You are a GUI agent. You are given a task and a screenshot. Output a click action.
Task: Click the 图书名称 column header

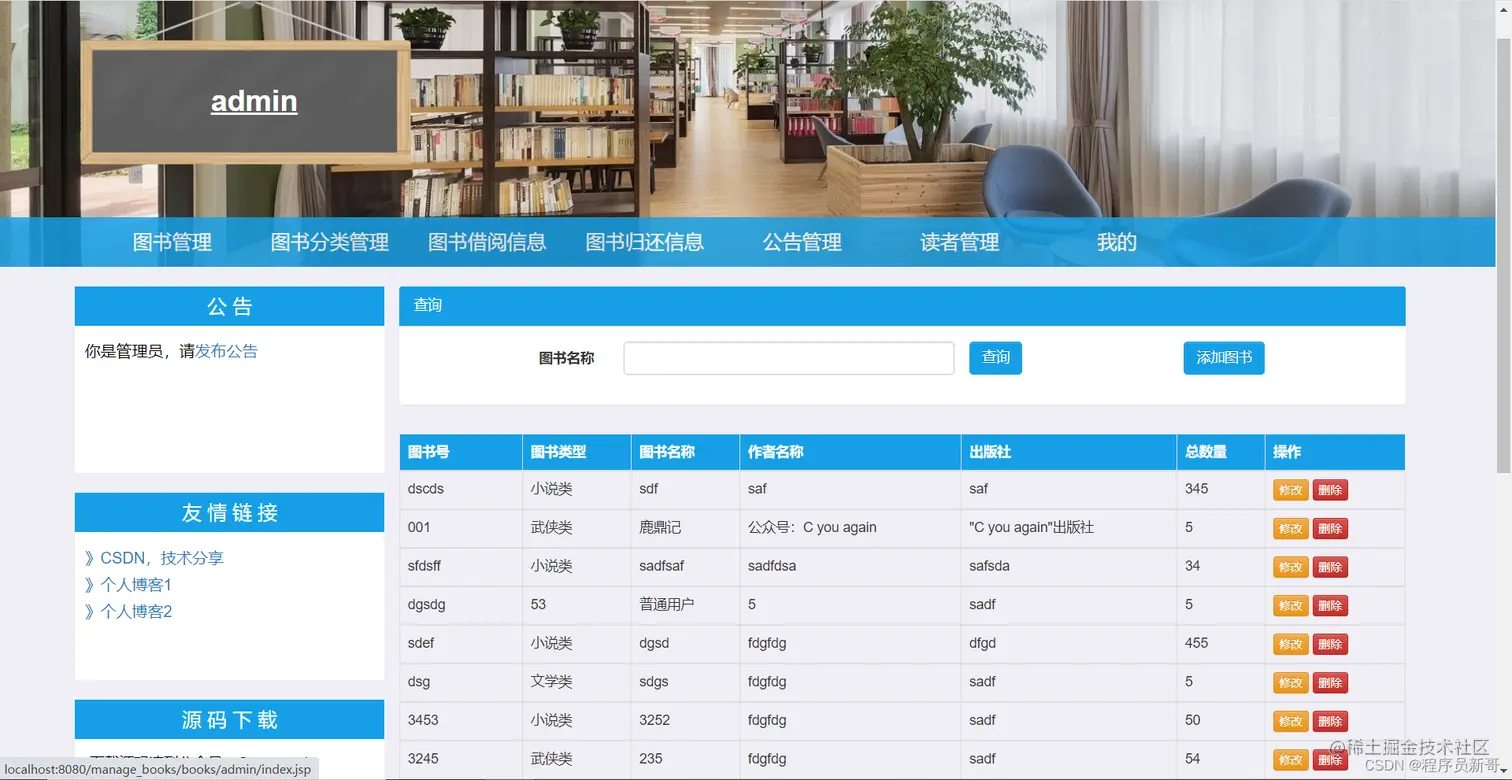[x=686, y=452]
